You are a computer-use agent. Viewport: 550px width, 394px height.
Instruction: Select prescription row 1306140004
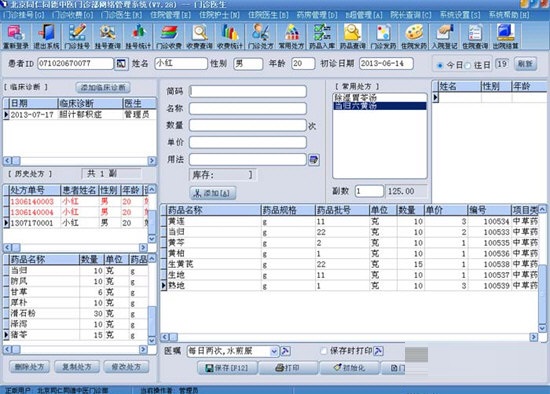(x=76, y=212)
